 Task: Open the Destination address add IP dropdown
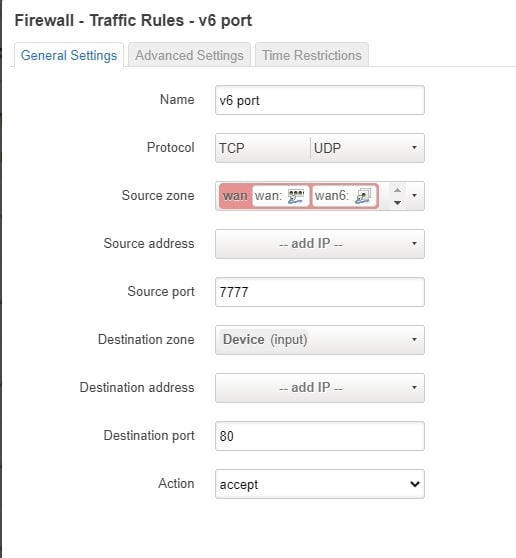click(320, 388)
